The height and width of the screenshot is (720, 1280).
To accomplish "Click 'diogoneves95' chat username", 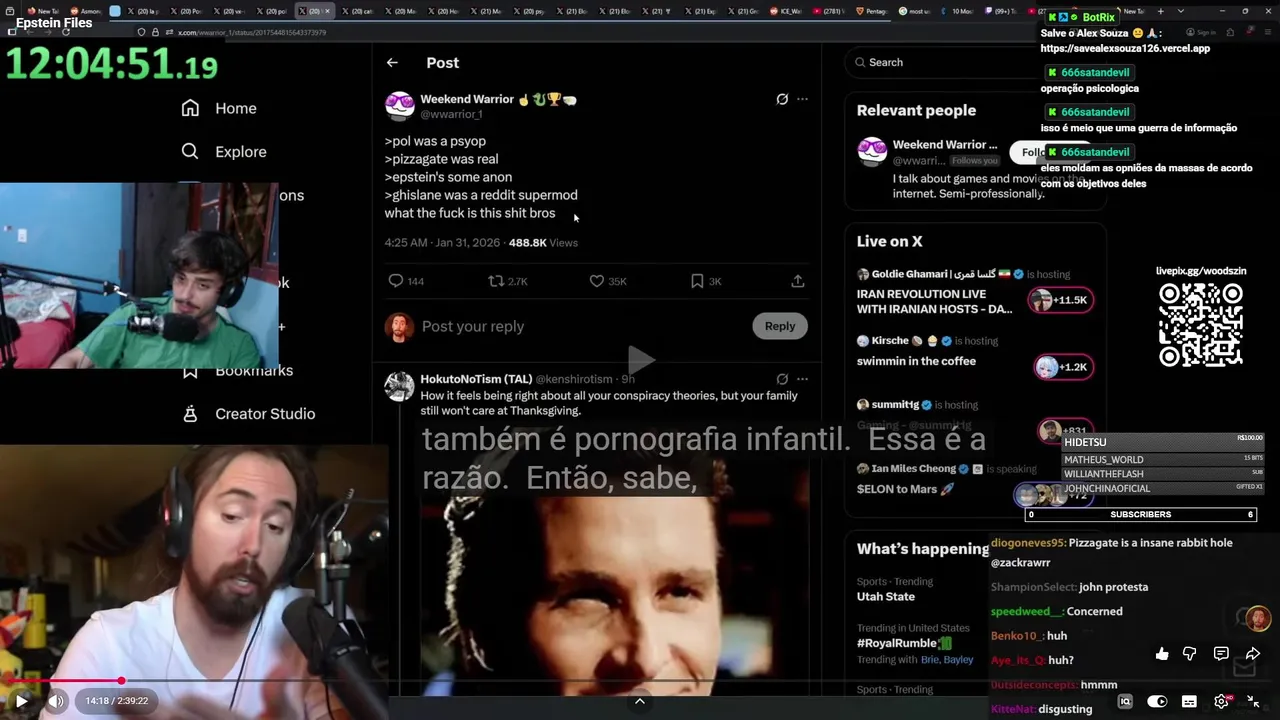I will click(x=1027, y=543).
